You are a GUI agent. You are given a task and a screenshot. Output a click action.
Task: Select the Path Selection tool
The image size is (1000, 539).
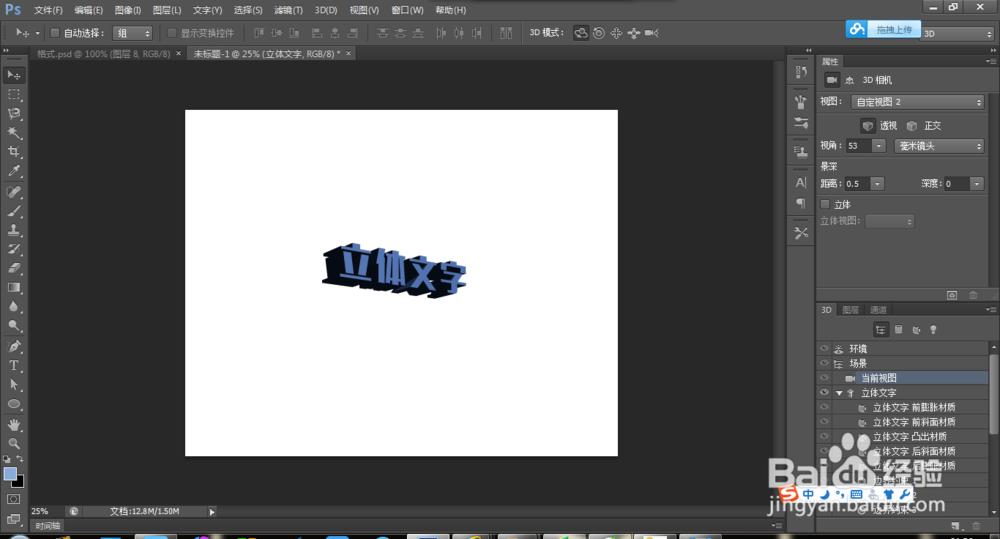[x=13, y=385]
